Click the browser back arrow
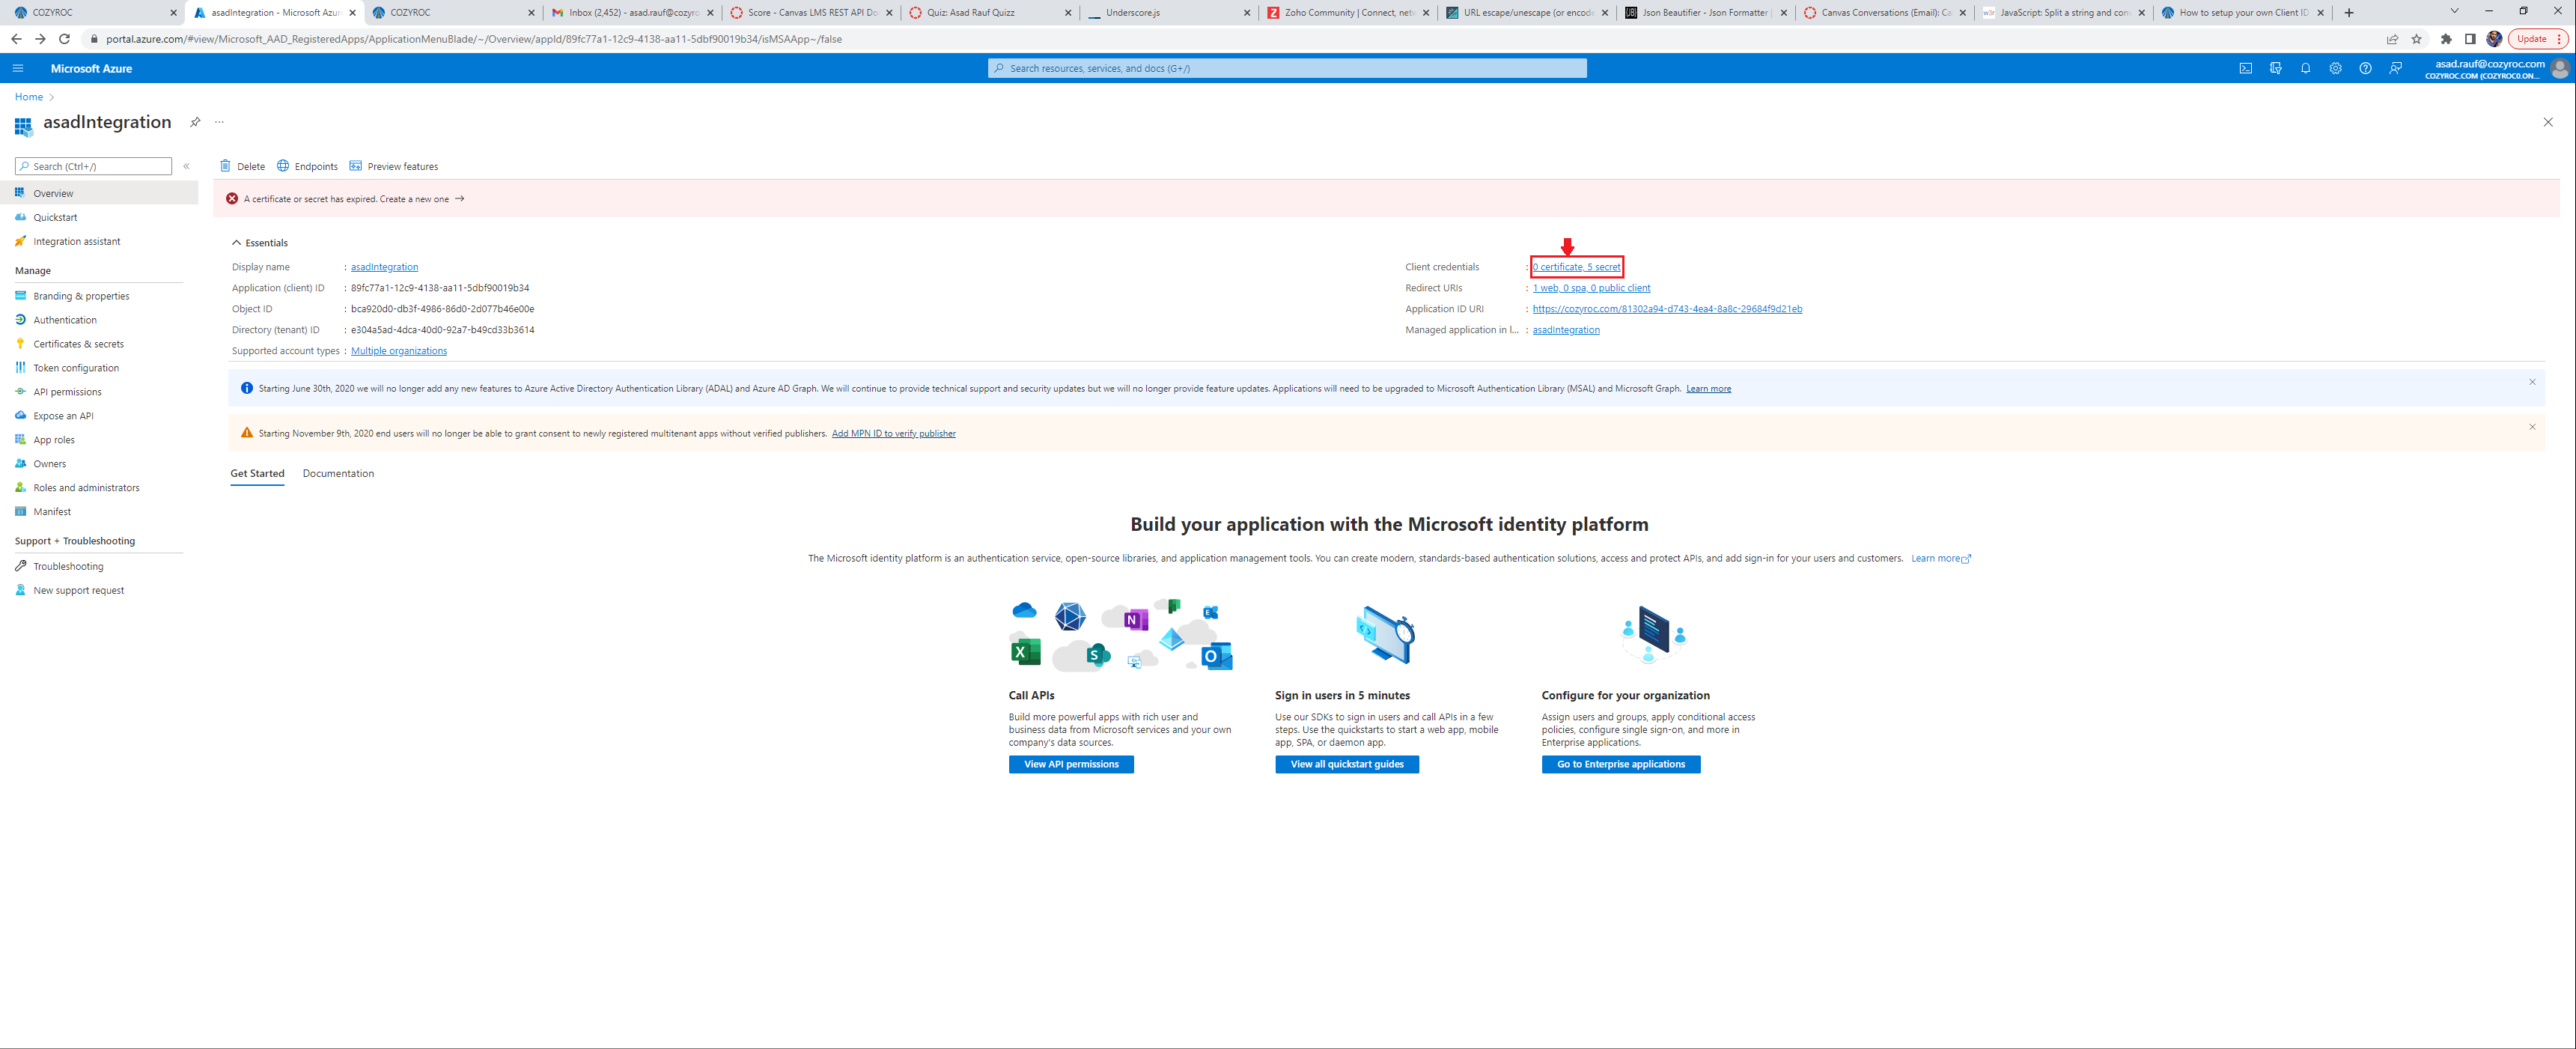The width and height of the screenshot is (2576, 1049). [x=16, y=39]
